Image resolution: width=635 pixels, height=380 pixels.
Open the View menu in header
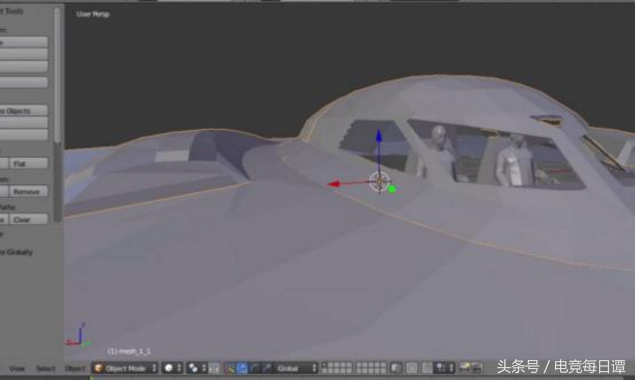(17, 368)
